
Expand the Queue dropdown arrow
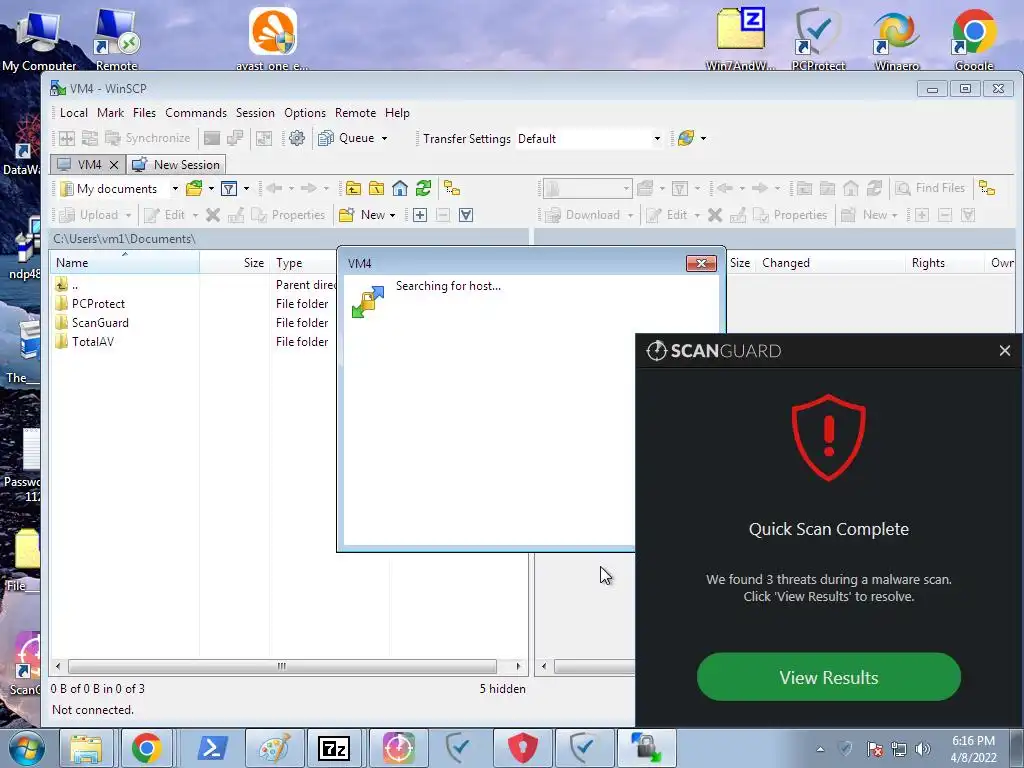(384, 138)
